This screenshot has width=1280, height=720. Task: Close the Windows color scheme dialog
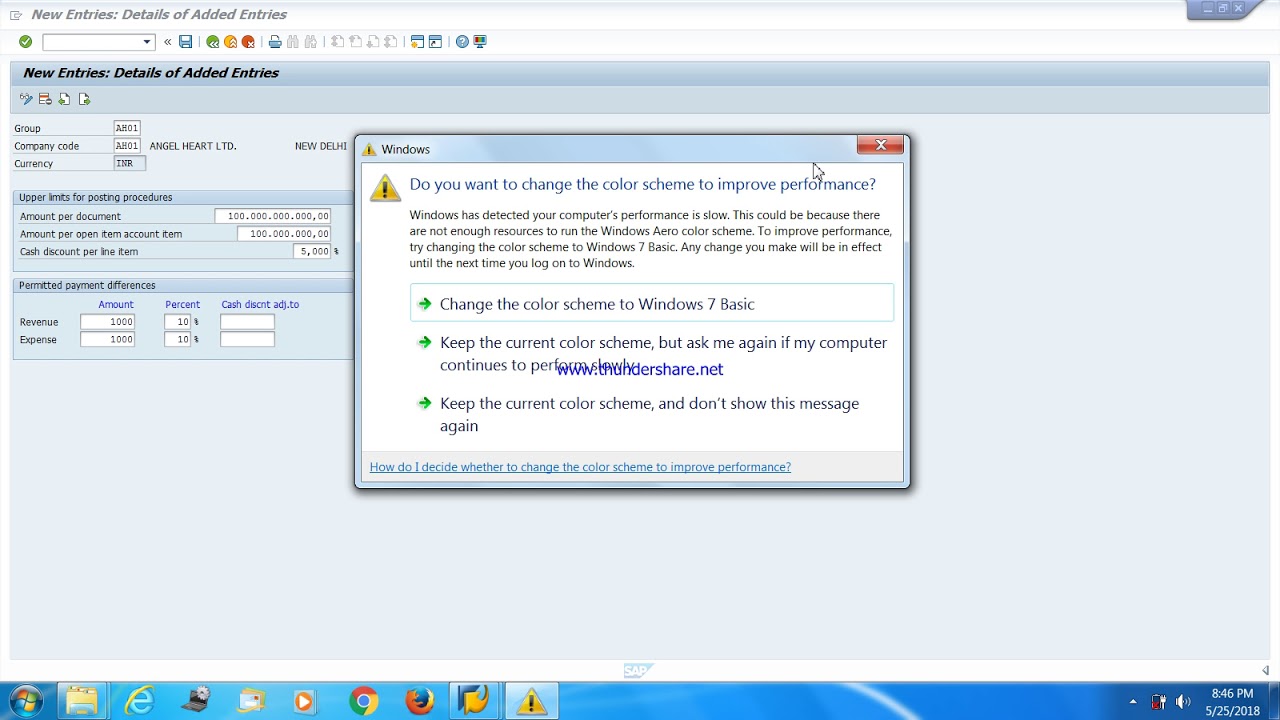point(880,145)
